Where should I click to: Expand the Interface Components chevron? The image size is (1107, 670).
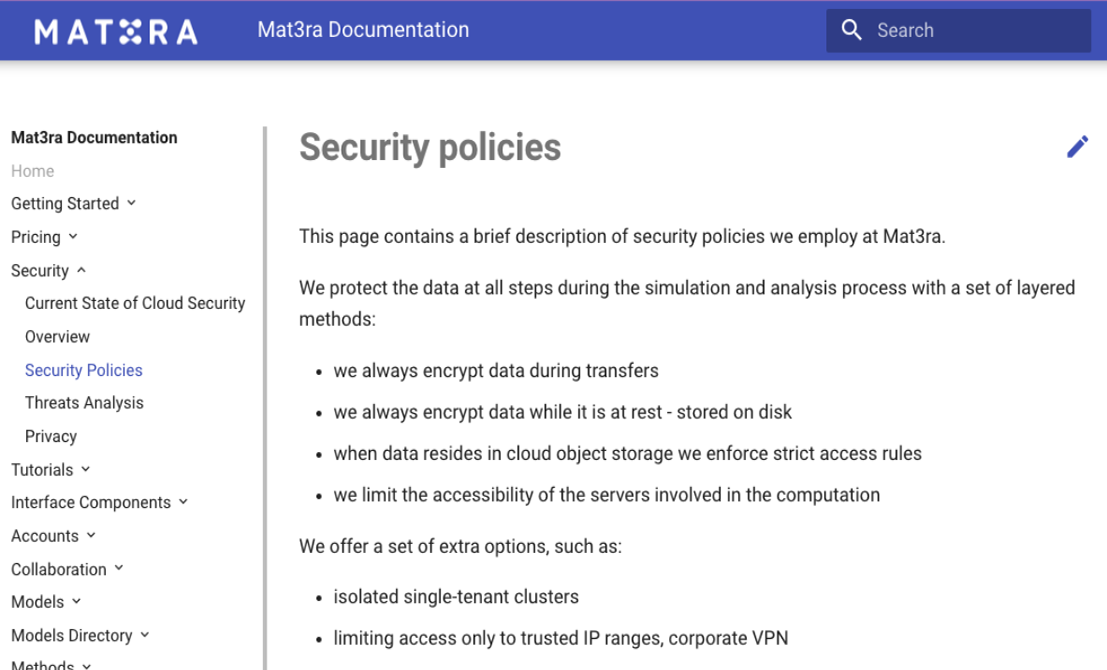184,502
